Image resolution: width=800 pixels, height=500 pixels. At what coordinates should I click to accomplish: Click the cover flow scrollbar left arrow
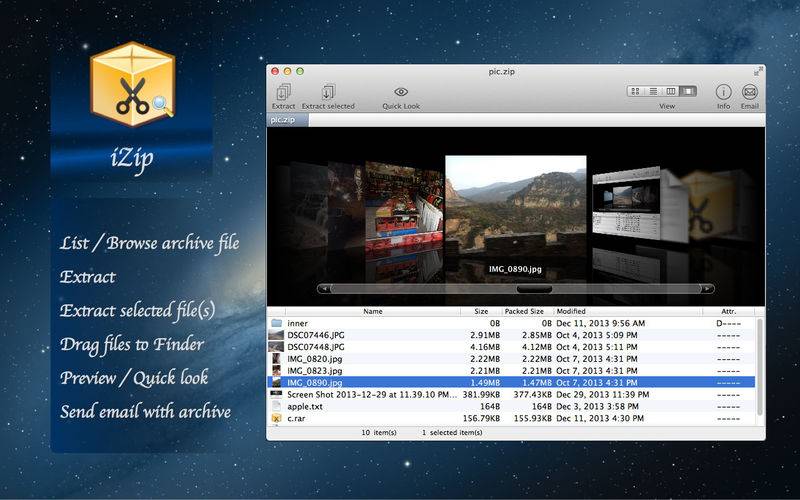(324, 289)
